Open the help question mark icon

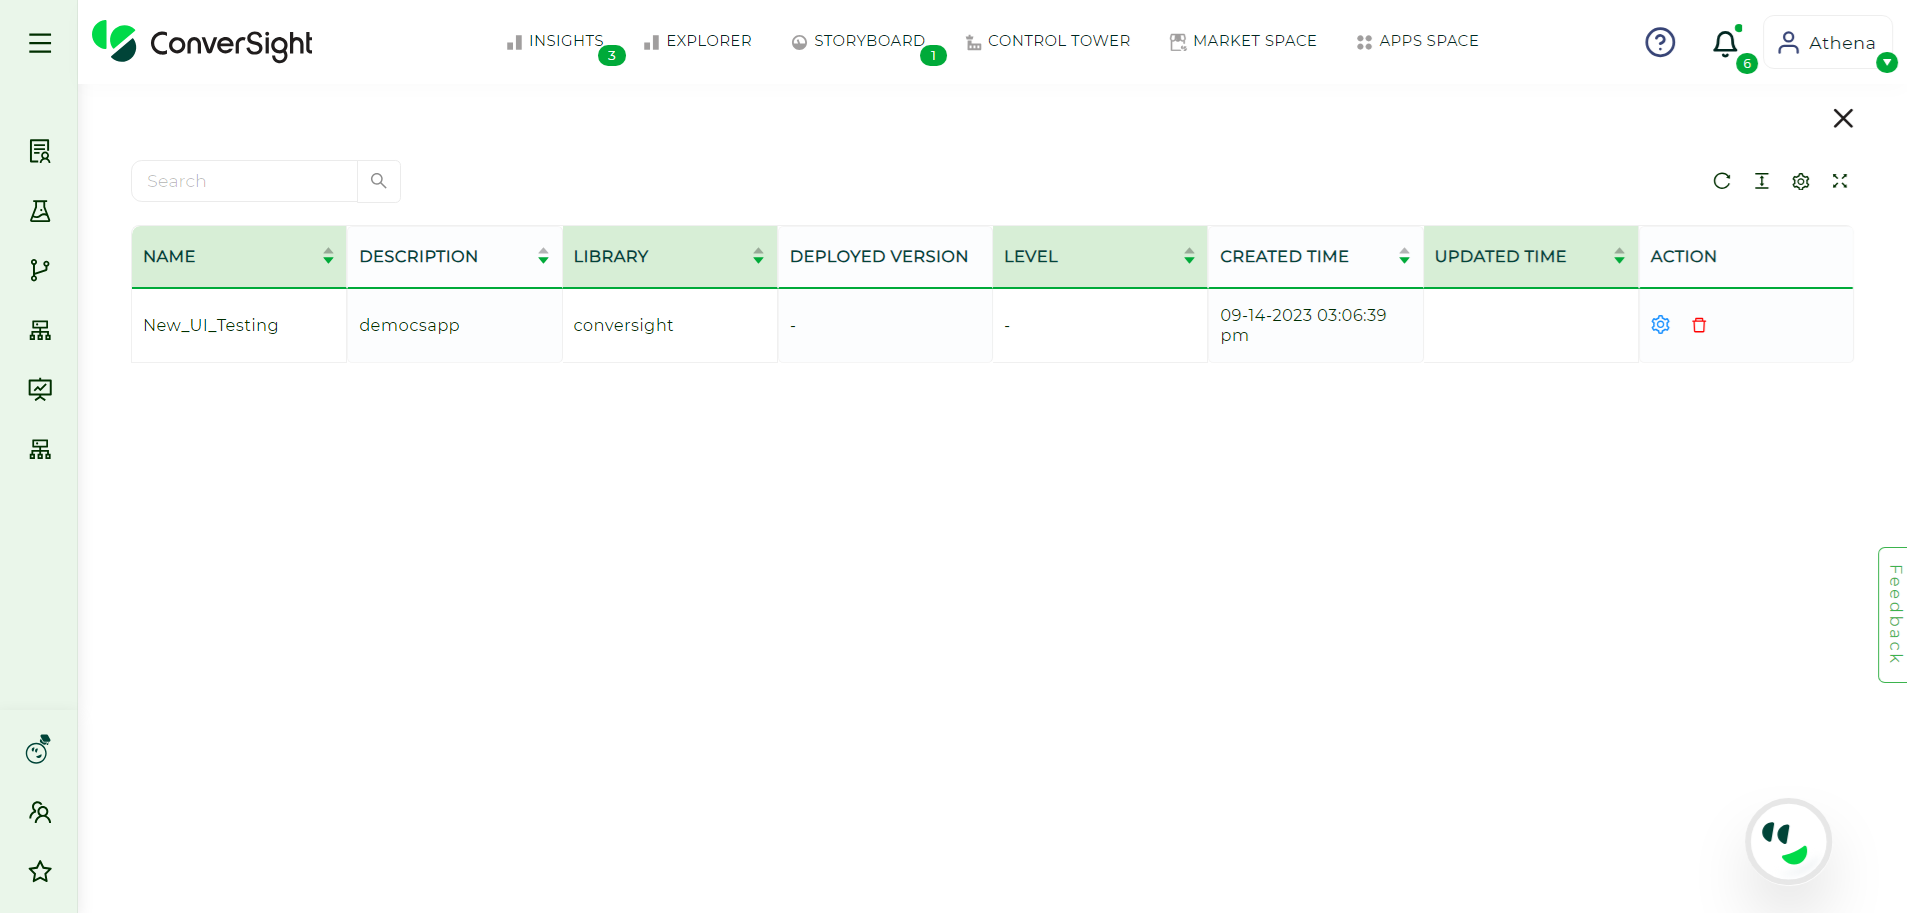point(1660,42)
